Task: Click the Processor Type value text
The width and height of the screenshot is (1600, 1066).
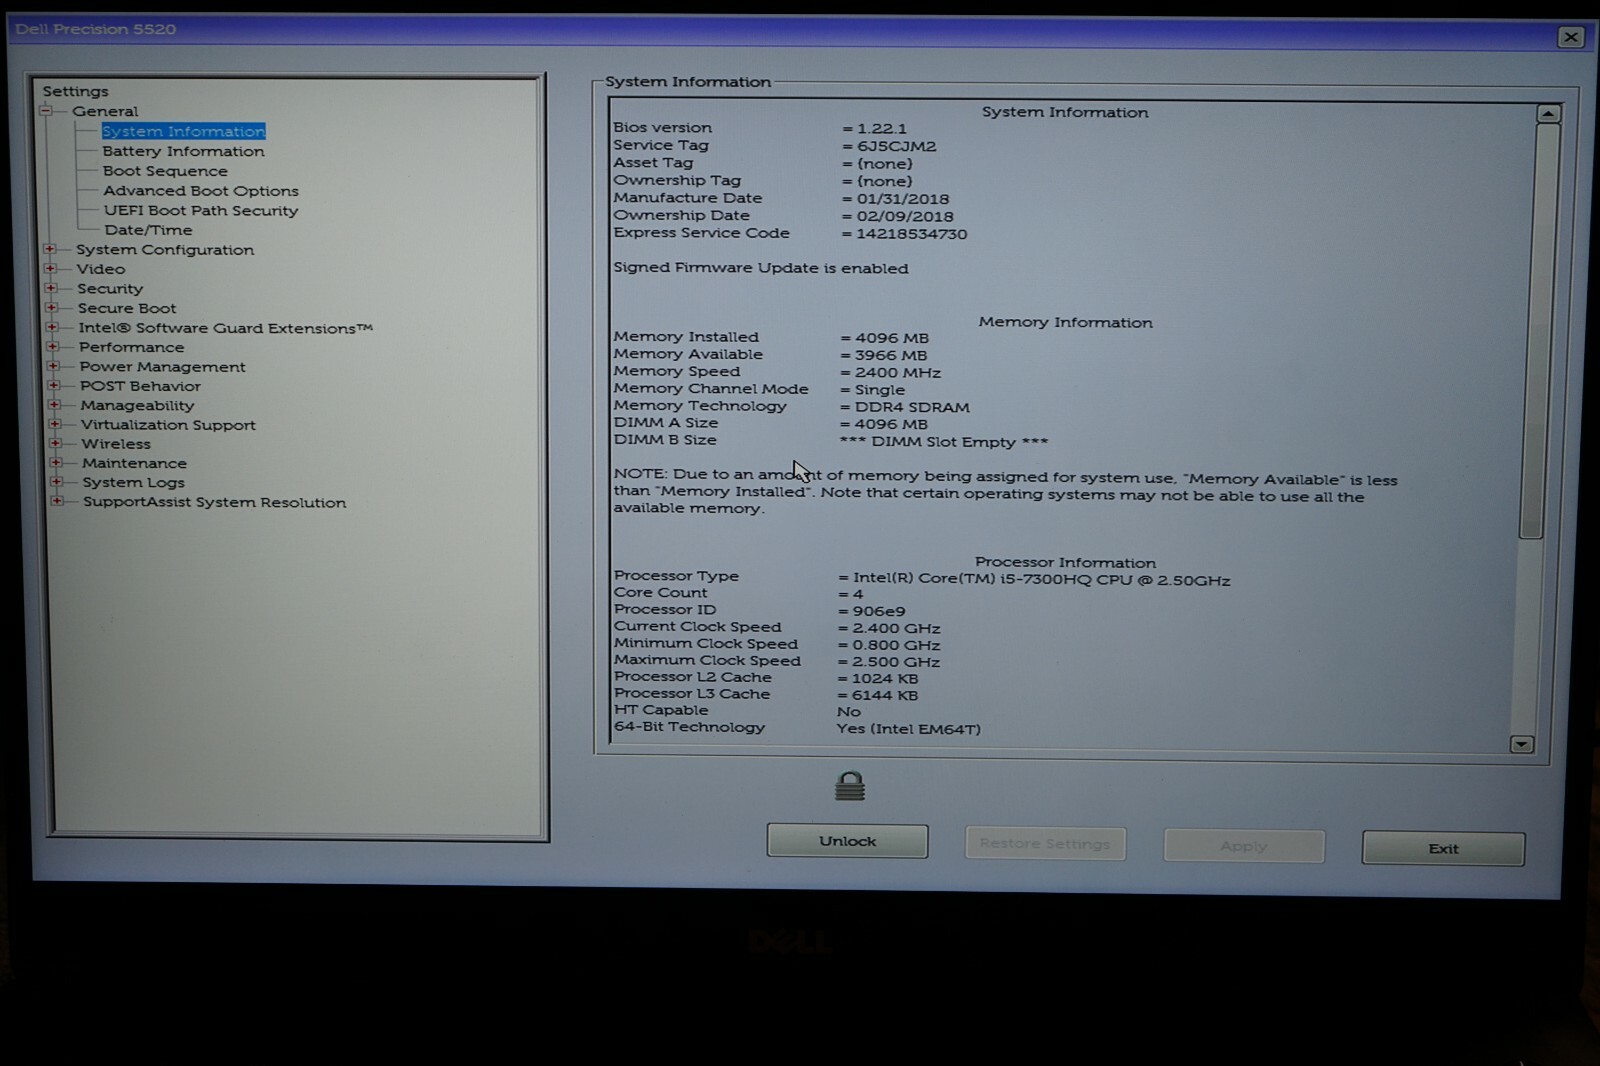Action: (1041, 580)
